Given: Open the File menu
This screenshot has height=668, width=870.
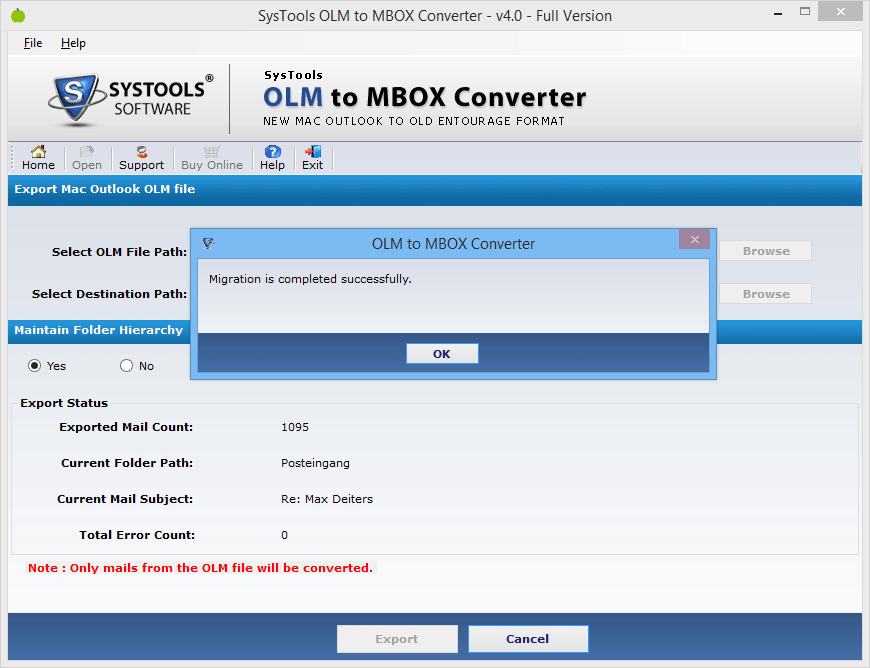Looking at the screenshot, I should (33, 43).
